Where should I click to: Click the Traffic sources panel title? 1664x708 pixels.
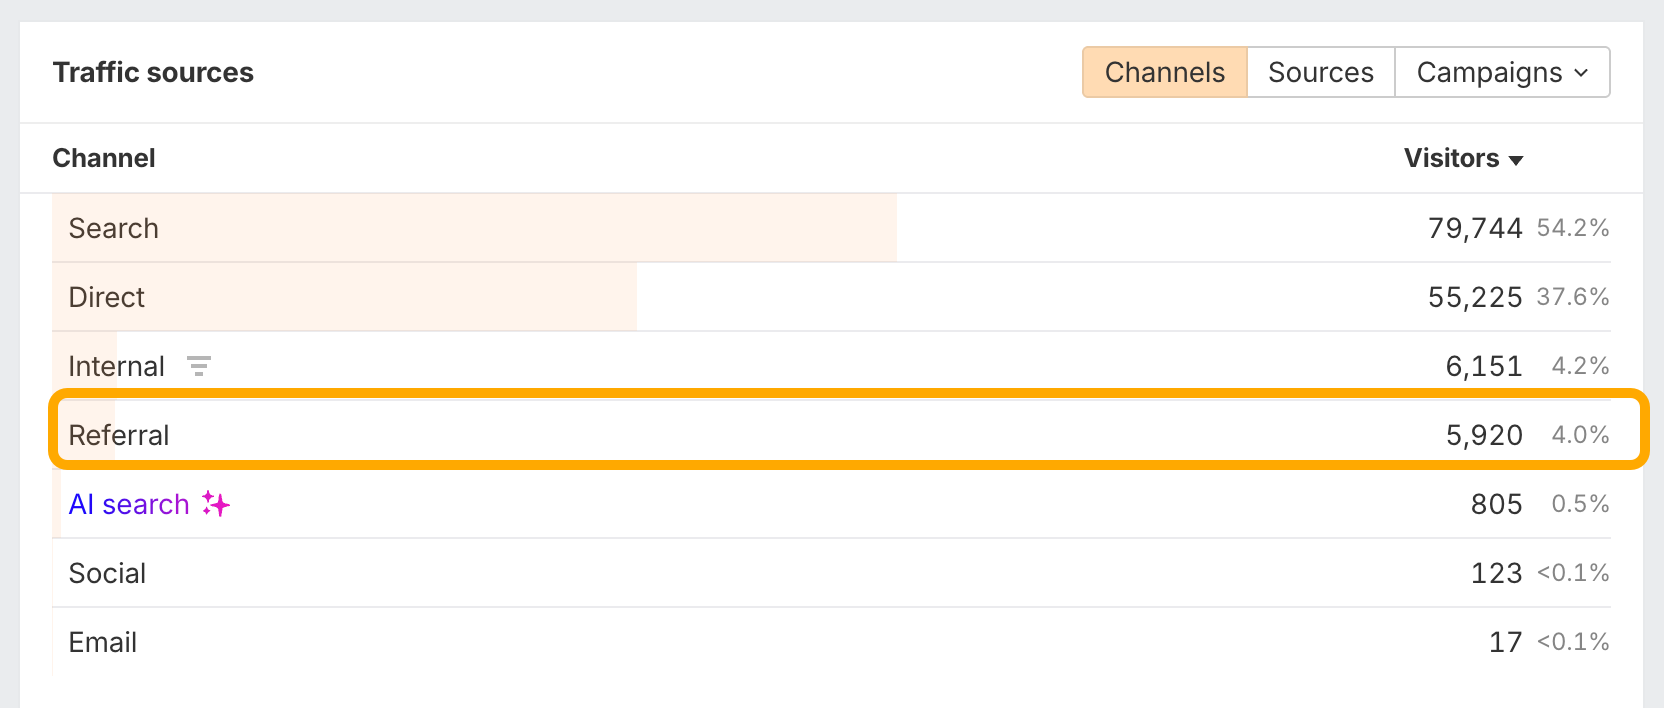point(153,72)
